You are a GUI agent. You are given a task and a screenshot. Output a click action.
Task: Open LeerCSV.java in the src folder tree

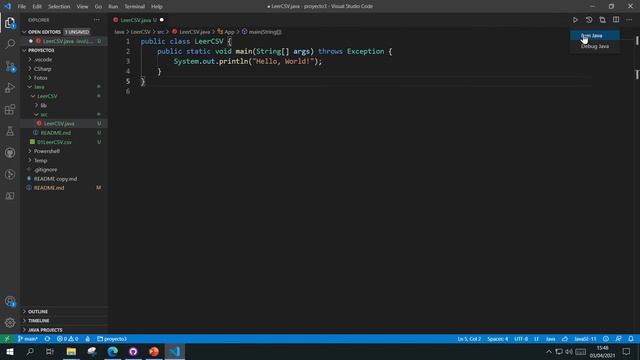click(x=59, y=124)
